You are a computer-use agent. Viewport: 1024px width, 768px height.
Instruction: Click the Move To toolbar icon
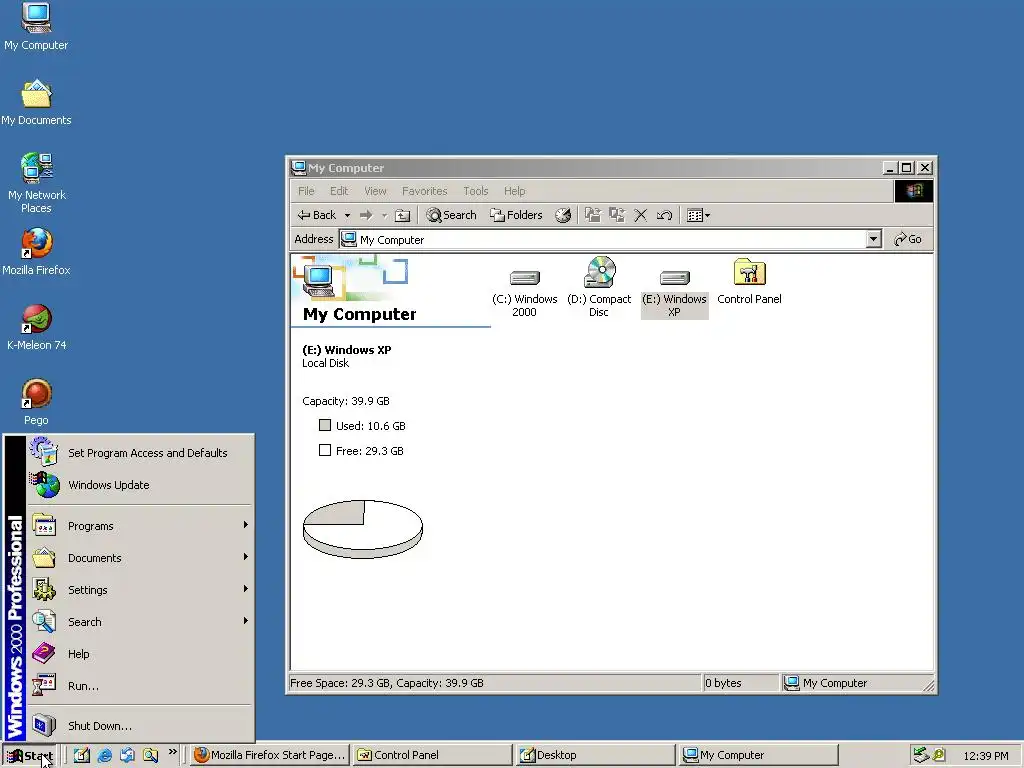(593, 215)
